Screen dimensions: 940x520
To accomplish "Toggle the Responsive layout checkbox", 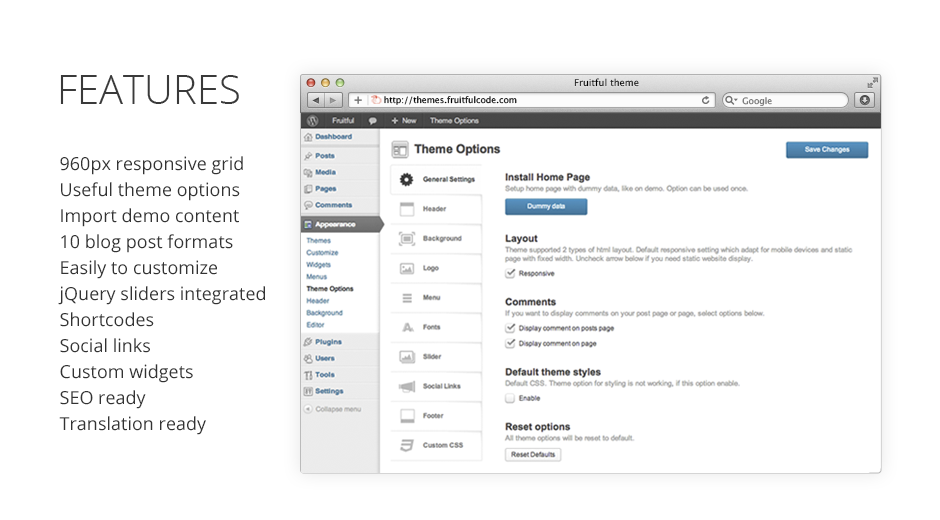I will 511,273.
